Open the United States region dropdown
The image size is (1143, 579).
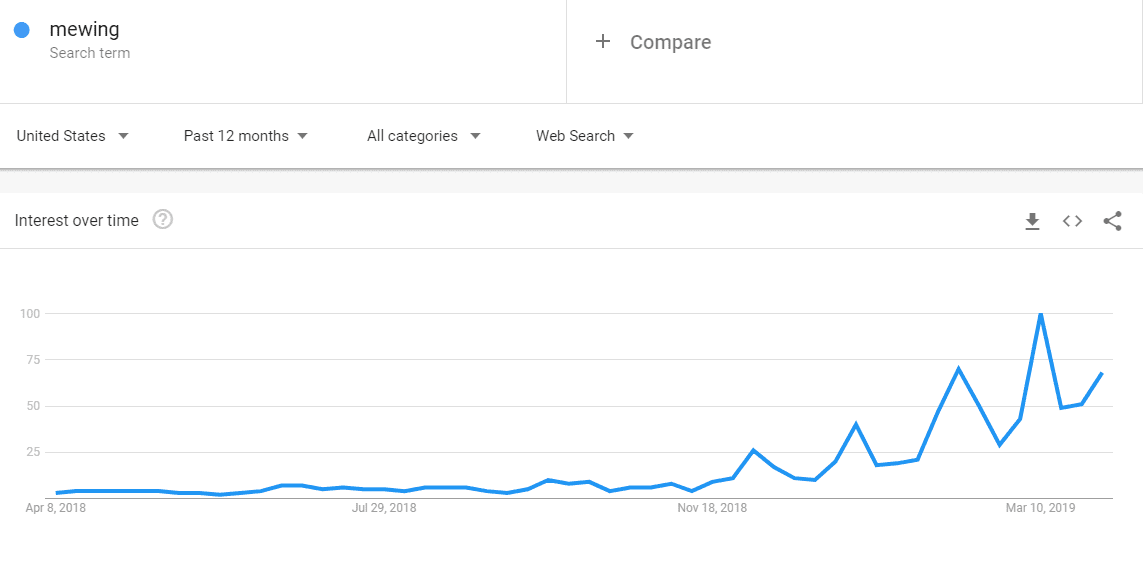73,136
